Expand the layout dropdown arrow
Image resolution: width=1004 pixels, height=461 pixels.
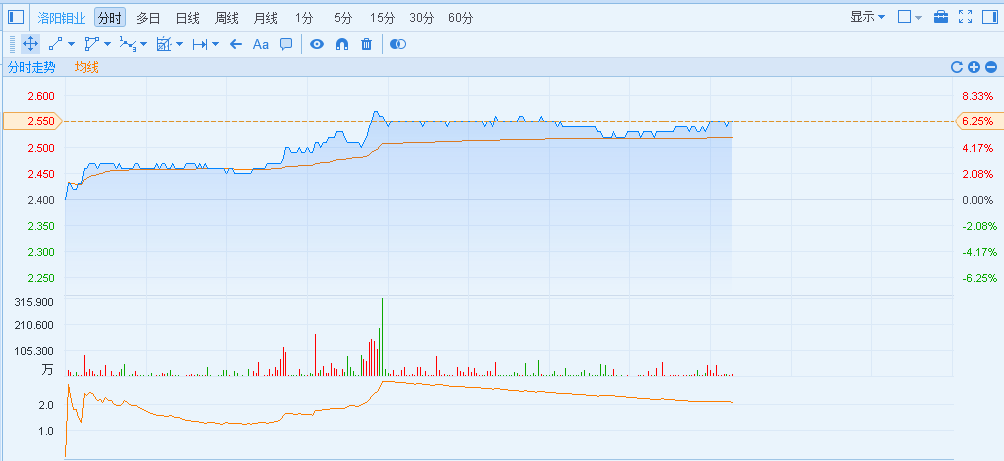pos(918,18)
